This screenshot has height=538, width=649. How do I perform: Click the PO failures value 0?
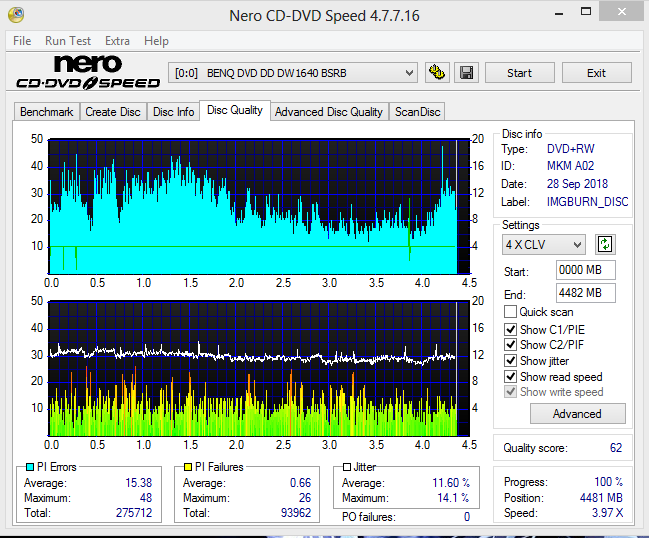467,516
